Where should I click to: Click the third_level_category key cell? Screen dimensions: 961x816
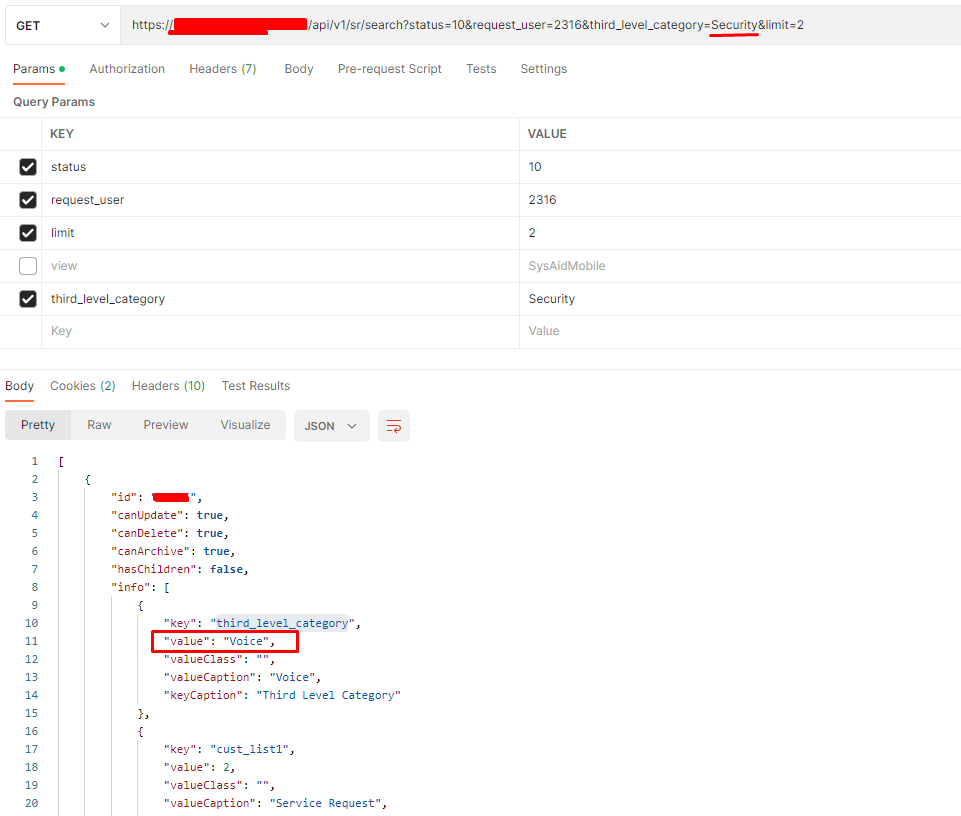(280, 299)
